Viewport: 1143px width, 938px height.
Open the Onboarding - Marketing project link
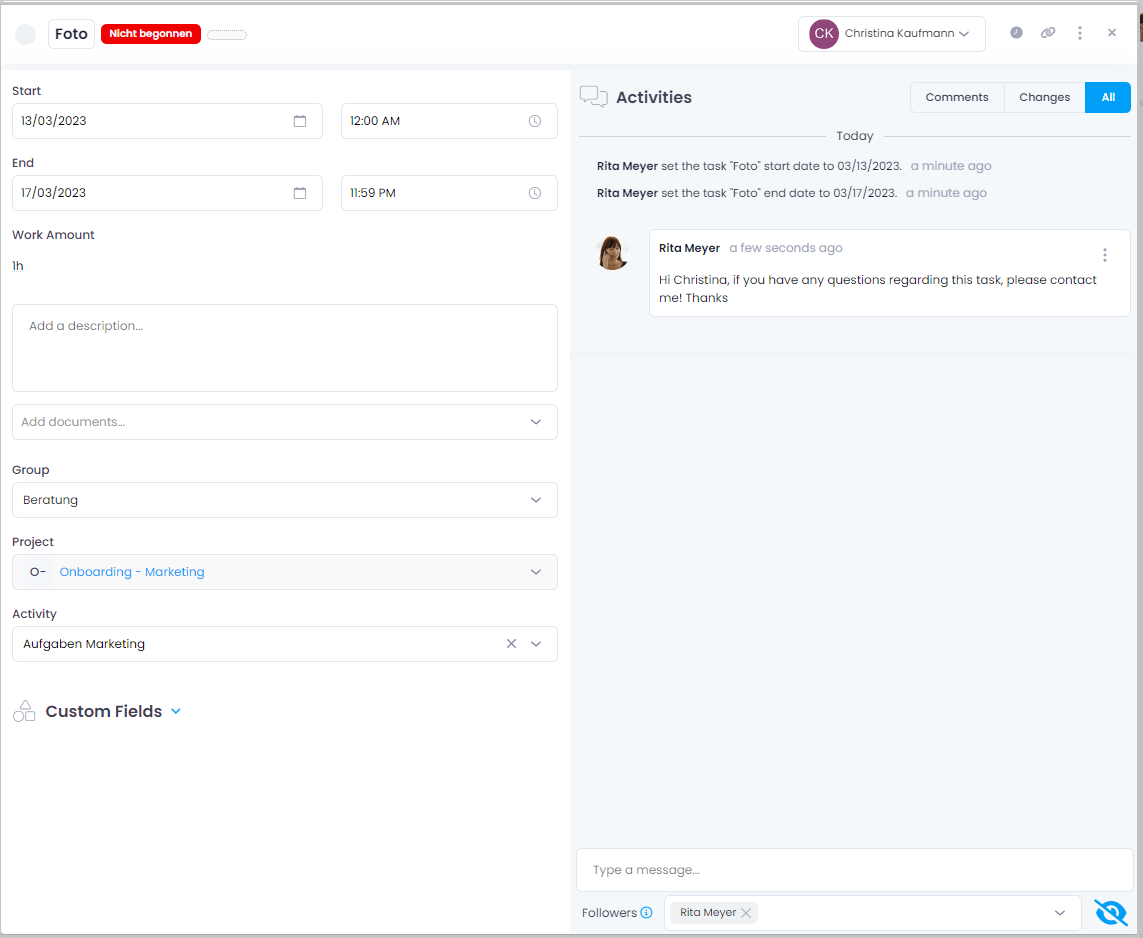point(132,572)
